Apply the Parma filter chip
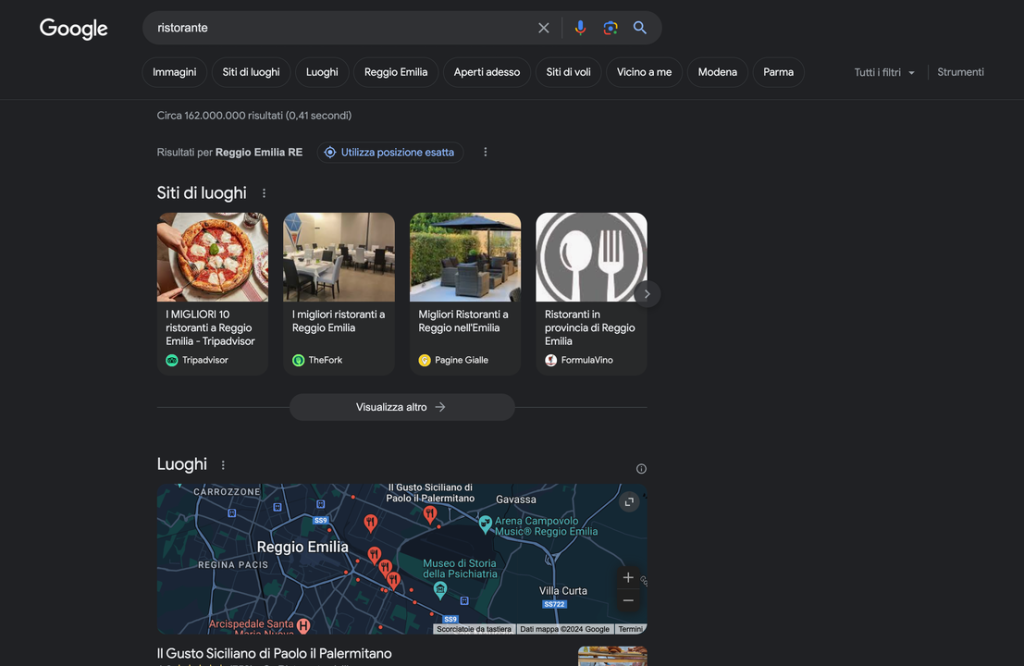 (778, 72)
